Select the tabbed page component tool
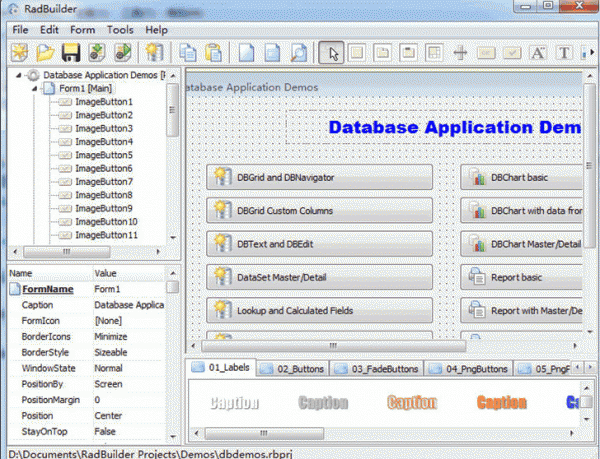Viewport: 600px width, 459px height. click(x=382, y=52)
